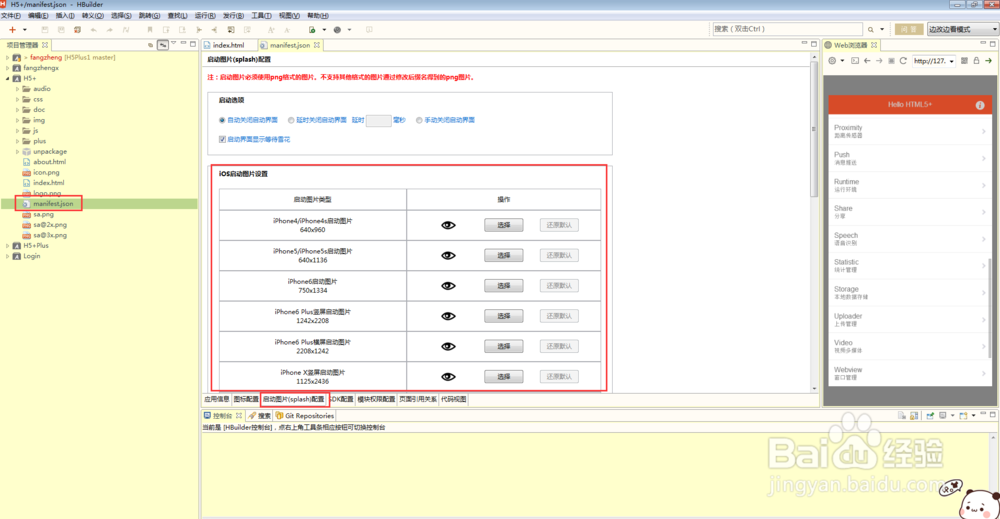Open the http://127 address dropdown
The width and height of the screenshot is (1000, 519).
click(952, 61)
